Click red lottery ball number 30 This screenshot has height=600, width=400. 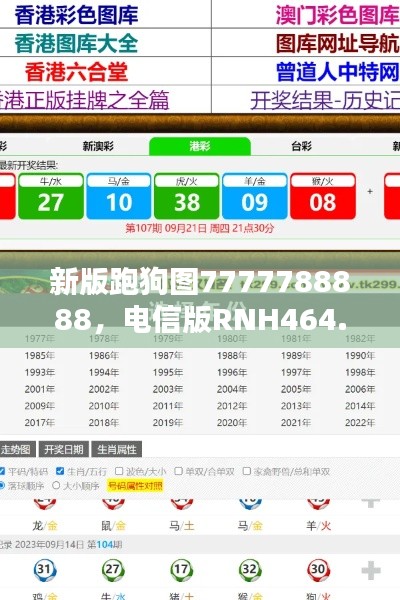pyautogui.click(x=318, y=570)
